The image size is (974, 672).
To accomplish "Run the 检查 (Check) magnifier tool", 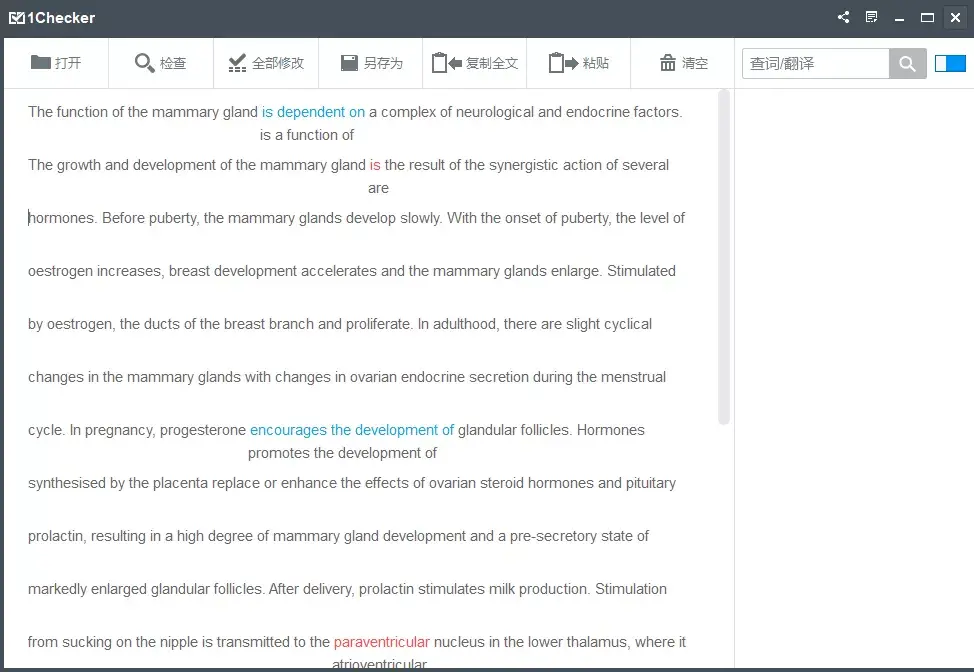I will pos(145,63).
